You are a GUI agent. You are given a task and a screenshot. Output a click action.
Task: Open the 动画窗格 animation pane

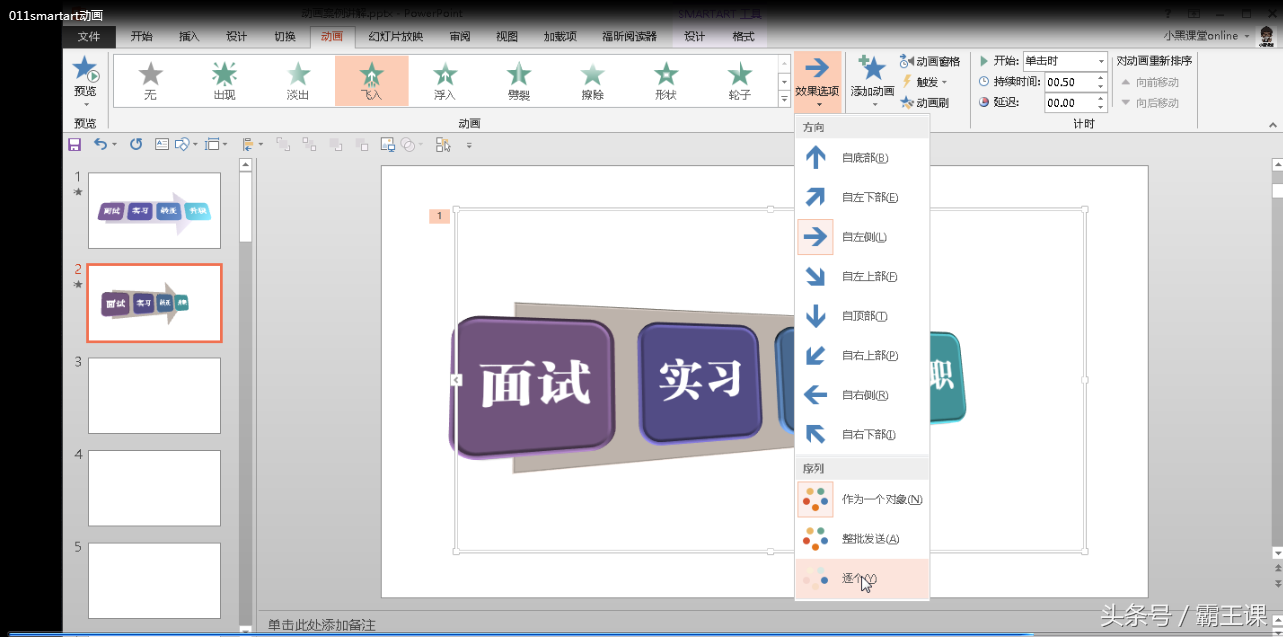pyautogui.click(x=930, y=62)
